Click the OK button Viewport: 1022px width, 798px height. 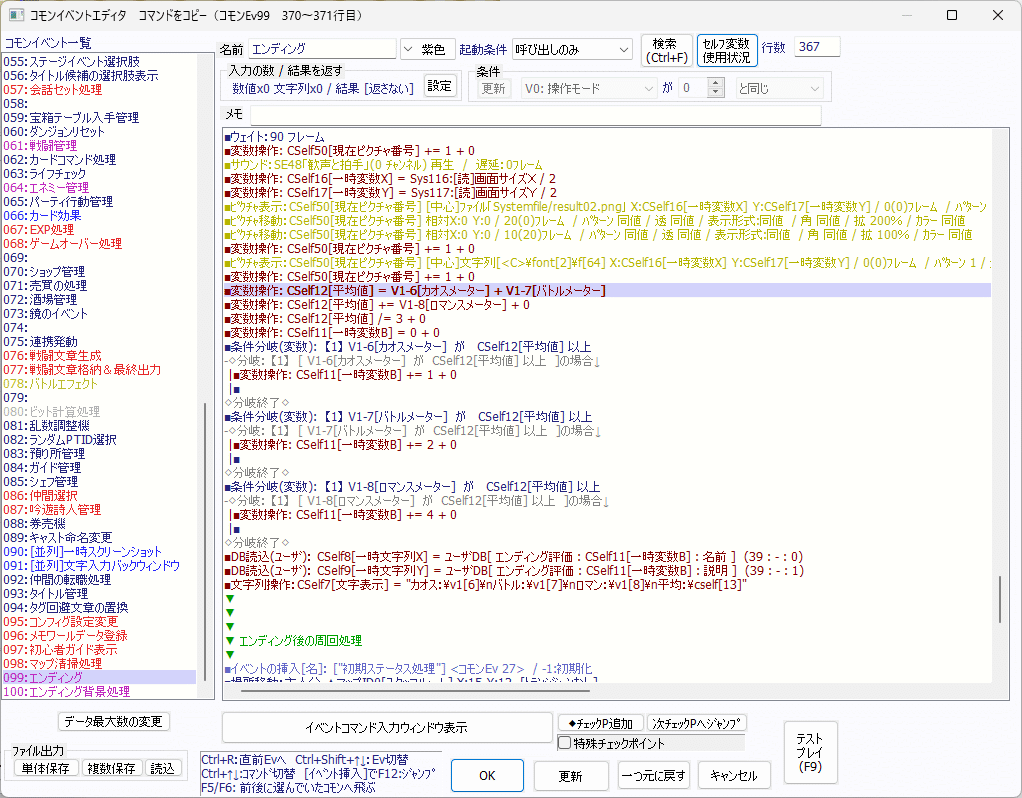[487, 775]
